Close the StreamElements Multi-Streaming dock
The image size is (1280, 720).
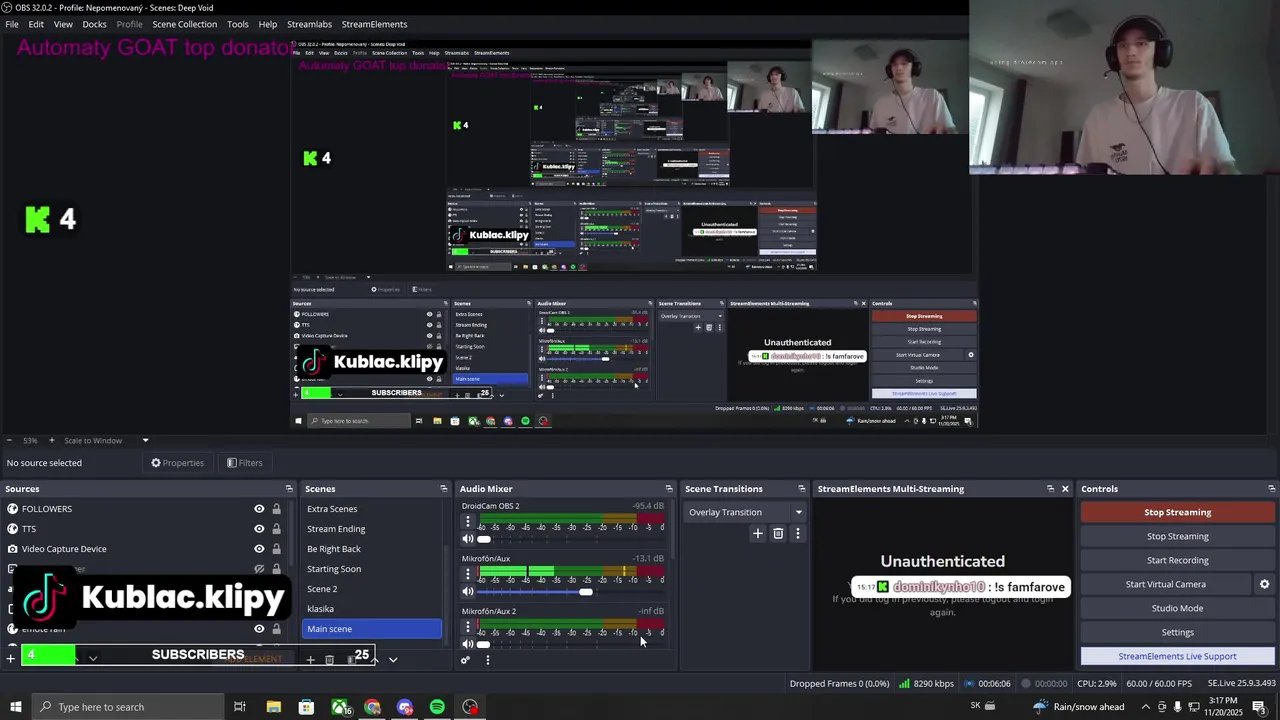[1065, 489]
